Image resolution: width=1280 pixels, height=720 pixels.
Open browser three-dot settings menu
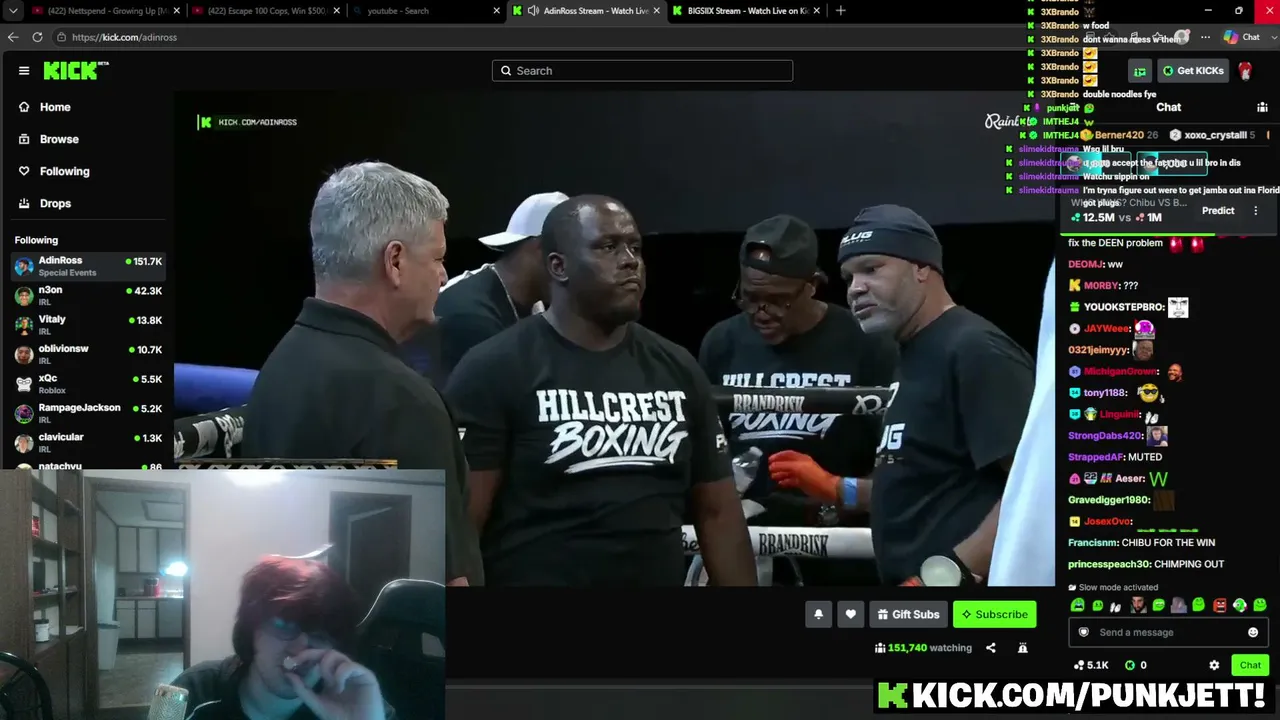1205,37
